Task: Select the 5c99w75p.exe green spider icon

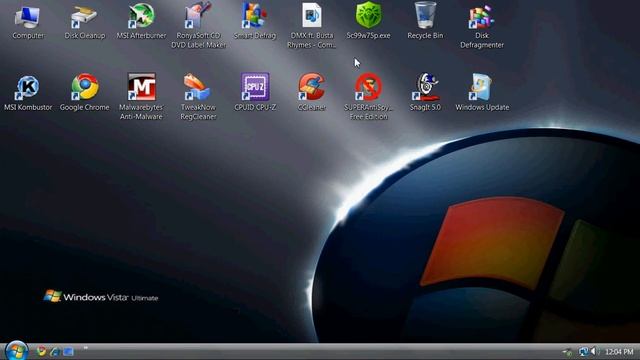Action: point(368,21)
